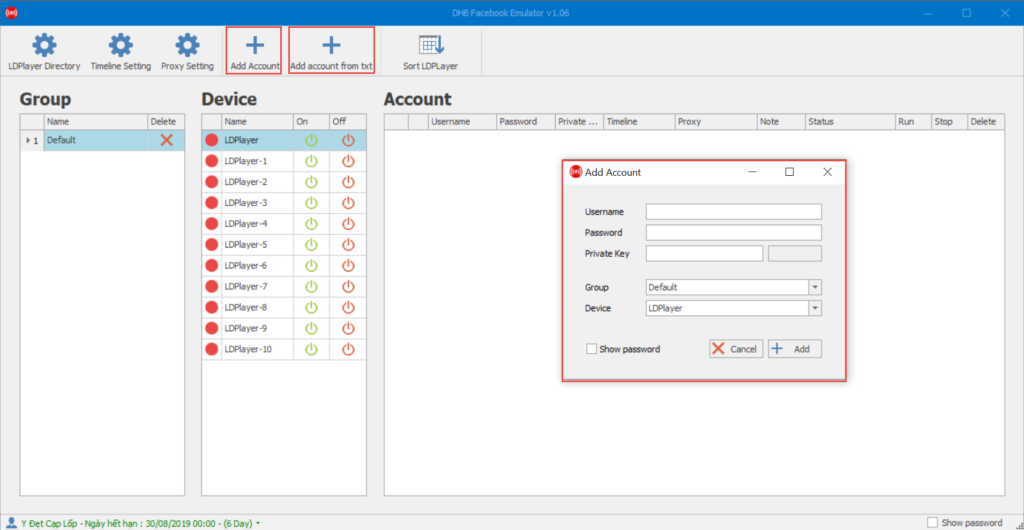Turn on LDPlayer-8
This screenshot has height=530, width=1024.
(x=312, y=307)
